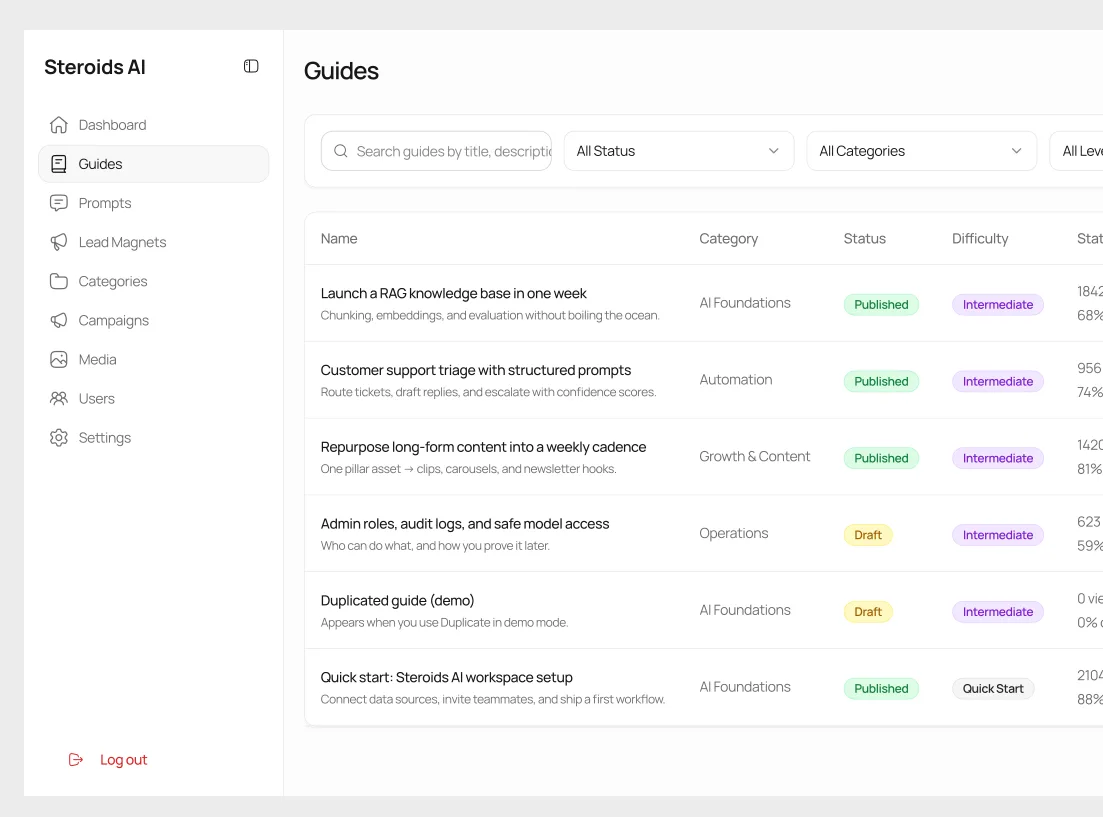
Task: Click the Settings gear icon
Action: click(59, 438)
